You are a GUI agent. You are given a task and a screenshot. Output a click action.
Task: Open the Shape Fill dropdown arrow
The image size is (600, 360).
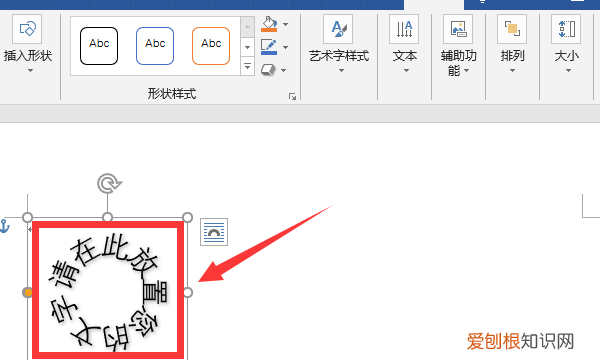(x=285, y=24)
